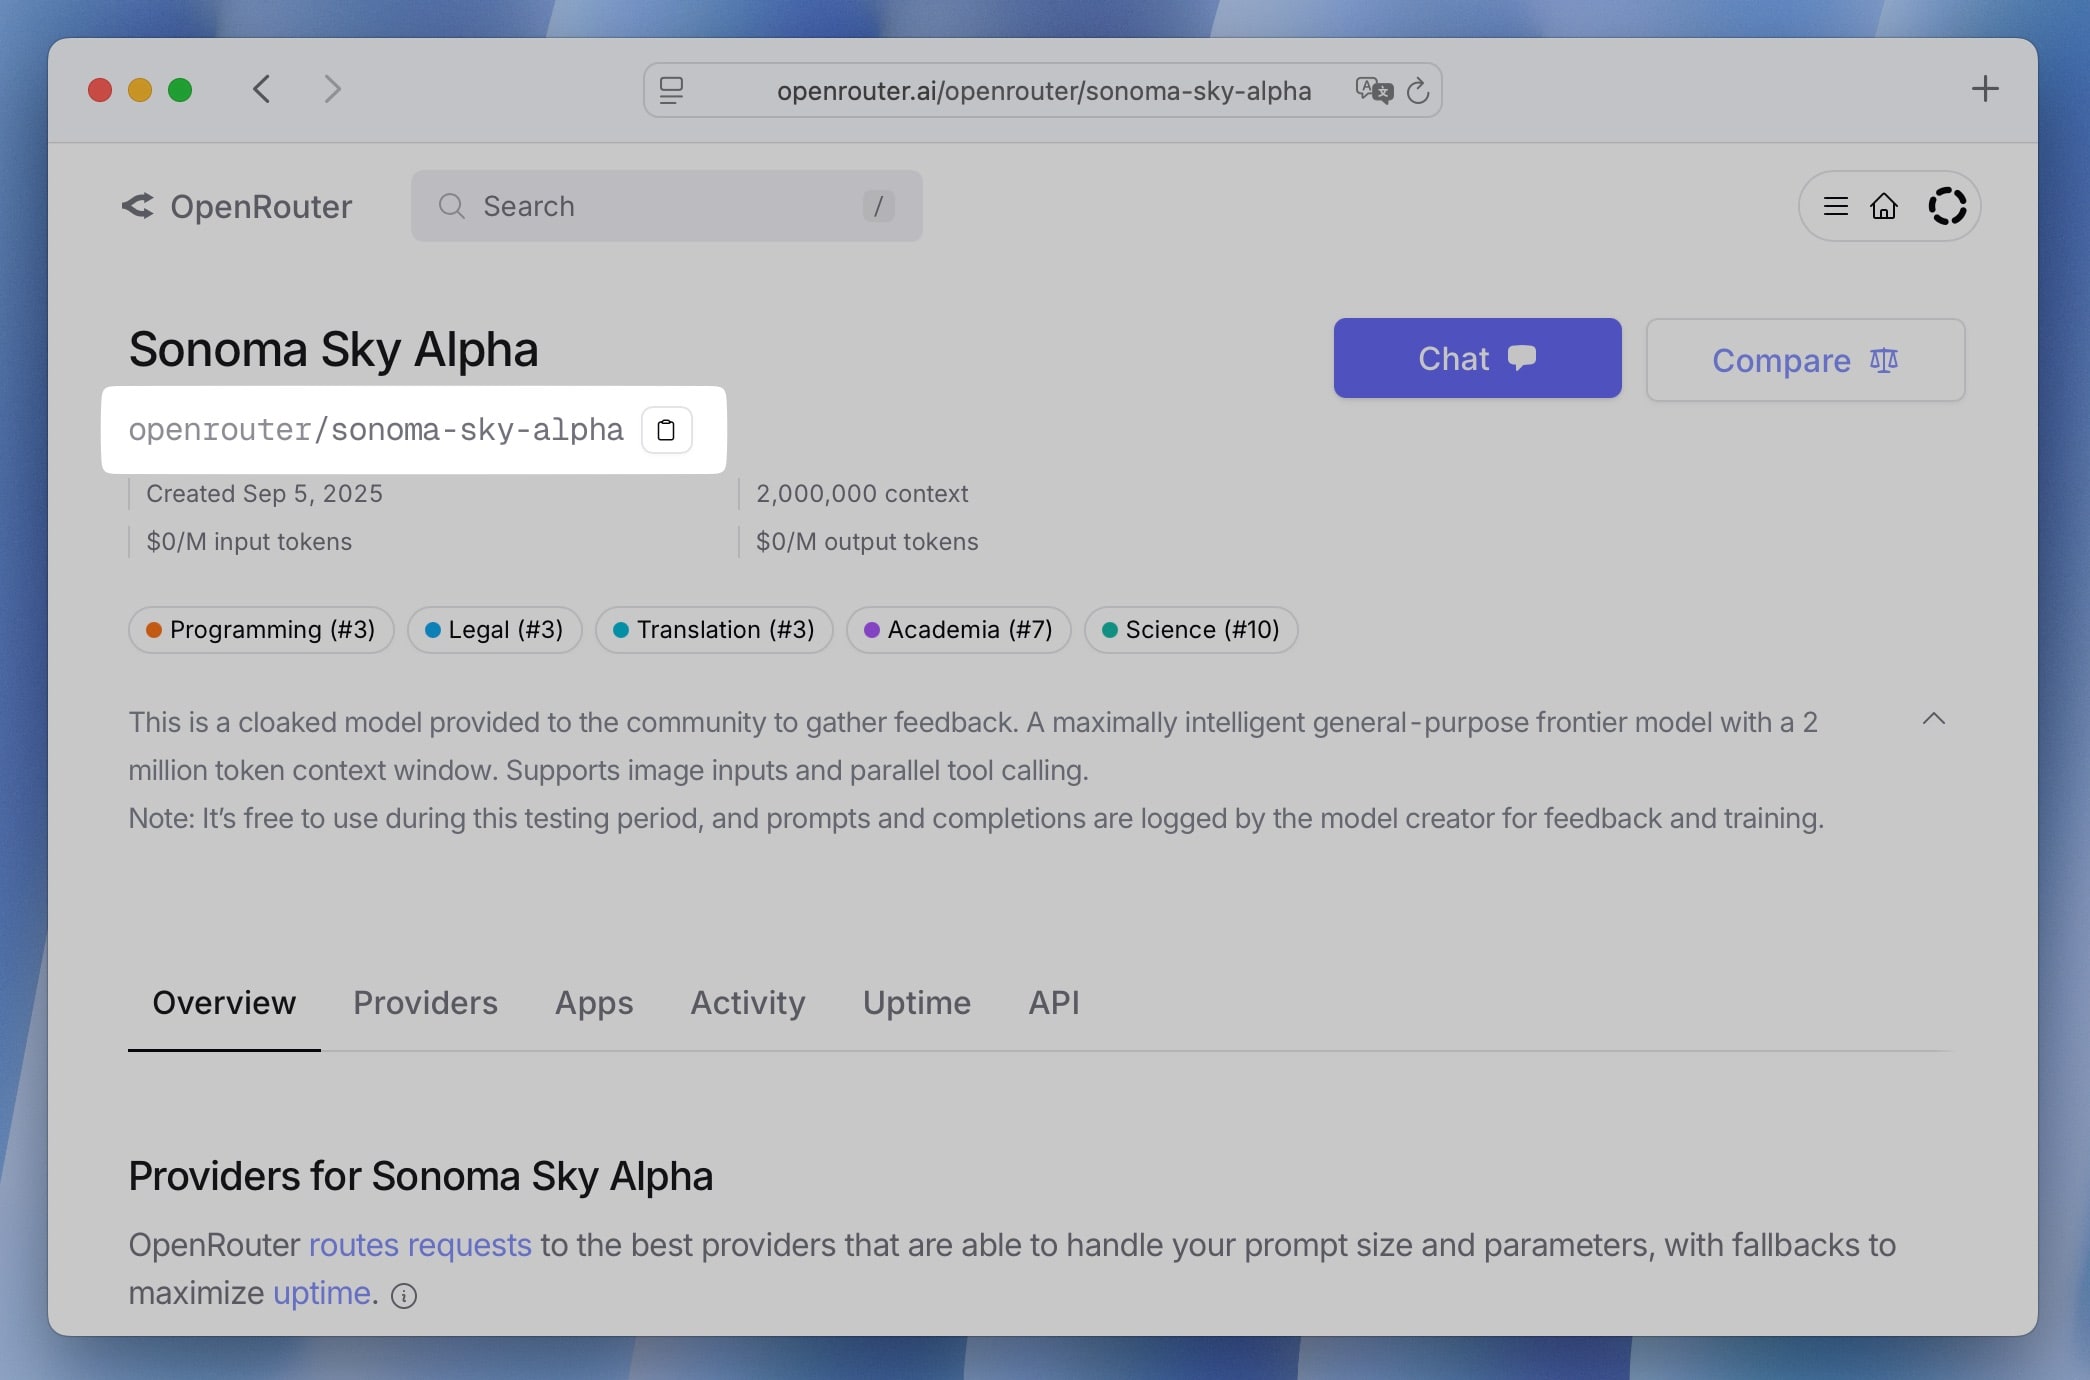Select the API tab
The height and width of the screenshot is (1380, 2090).
[1054, 1003]
